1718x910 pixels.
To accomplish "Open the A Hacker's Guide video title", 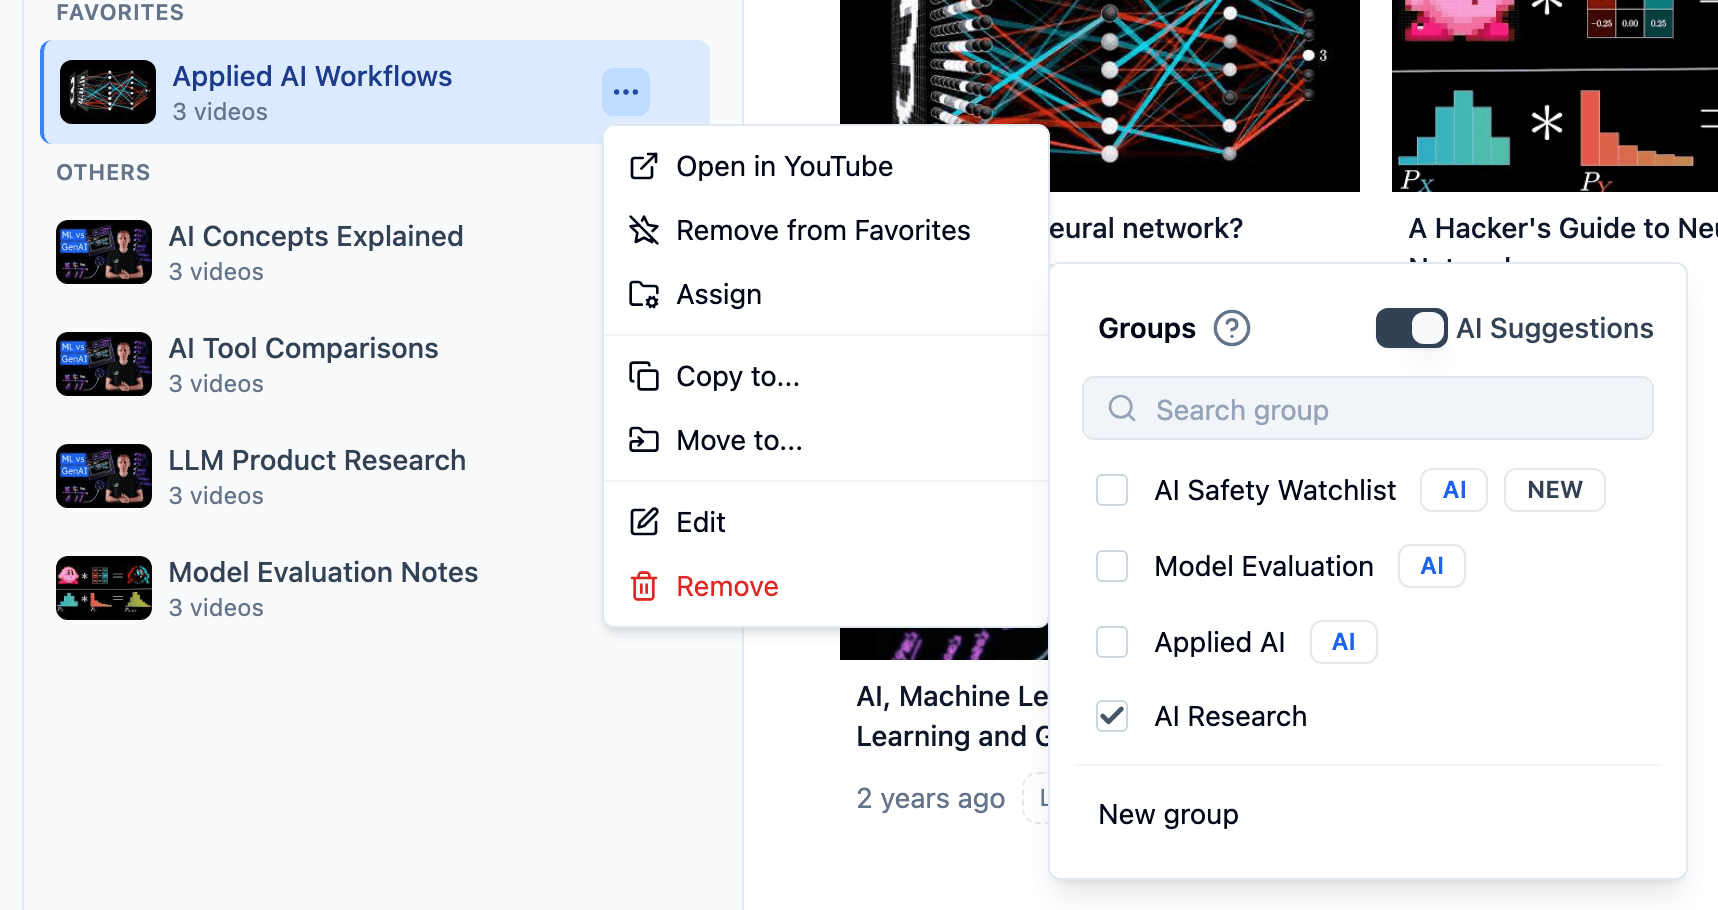I will click(1562, 228).
